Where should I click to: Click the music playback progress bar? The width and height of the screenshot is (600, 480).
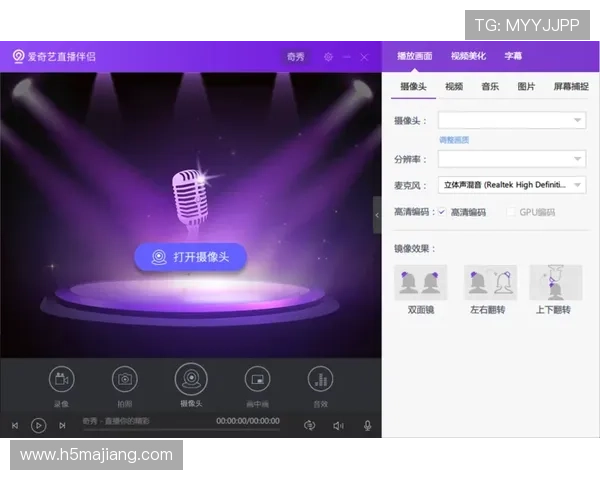coord(181,430)
